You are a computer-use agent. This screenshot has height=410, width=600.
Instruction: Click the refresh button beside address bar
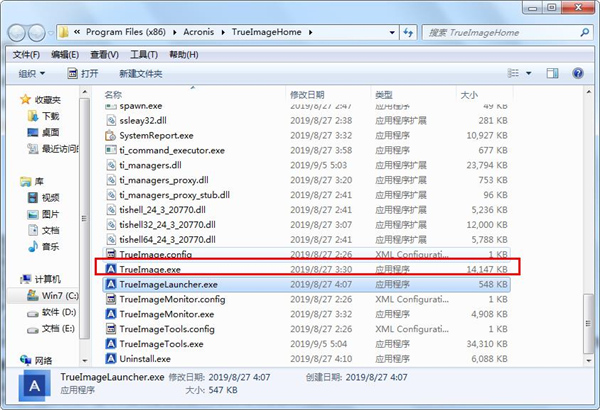click(408, 33)
